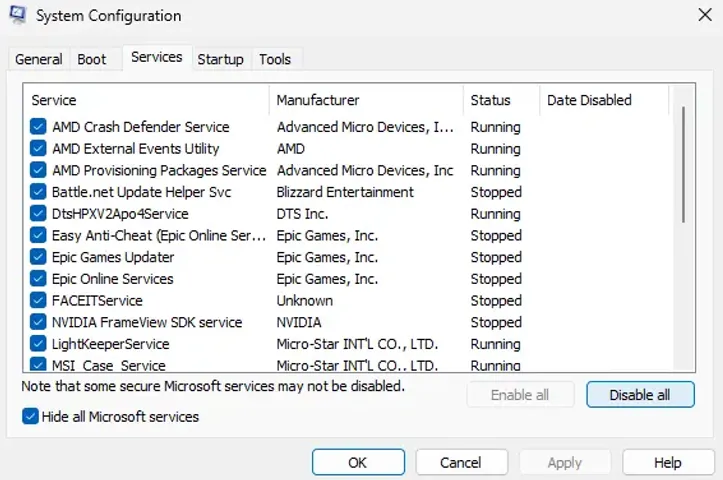Click the note about secure Microsoft services
Viewport: 723px width, 480px height.
click(213, 385)
